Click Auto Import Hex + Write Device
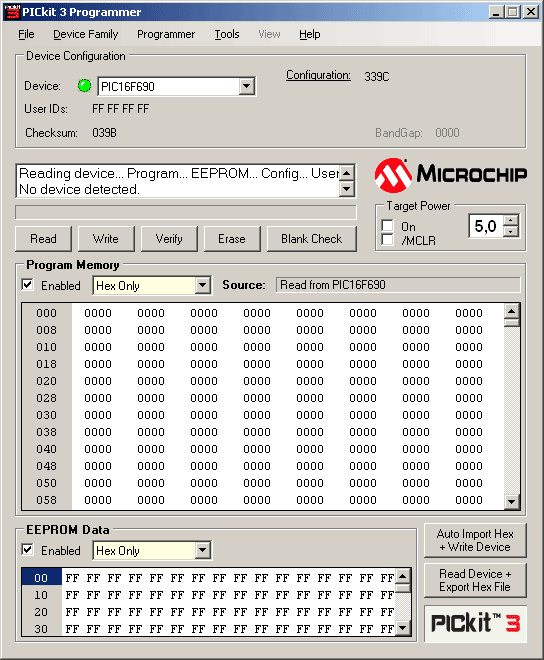Viewport: 544px width, 660px height. pos(475,540)
